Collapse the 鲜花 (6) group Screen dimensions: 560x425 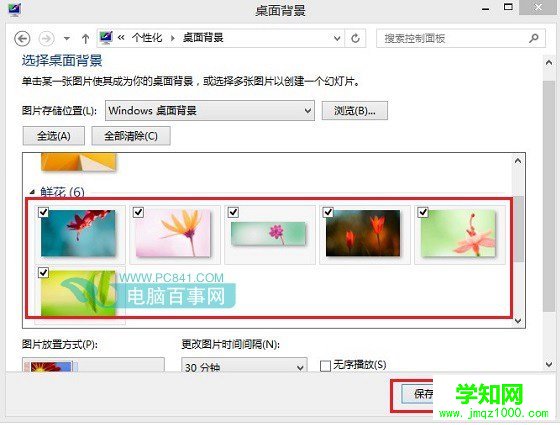(x=32, y=192)
